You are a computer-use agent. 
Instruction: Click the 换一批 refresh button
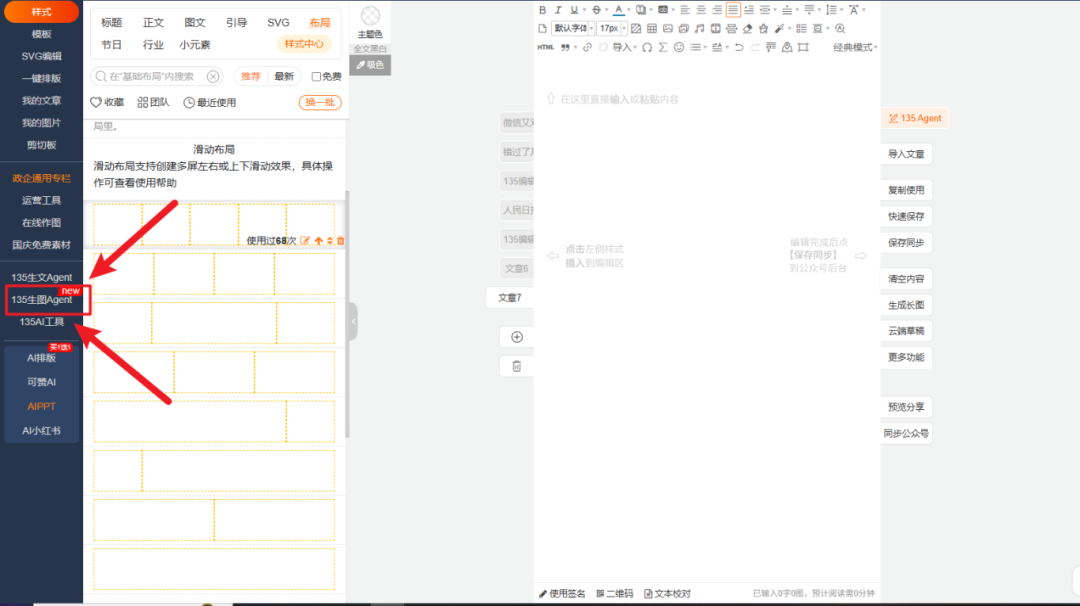320,103
